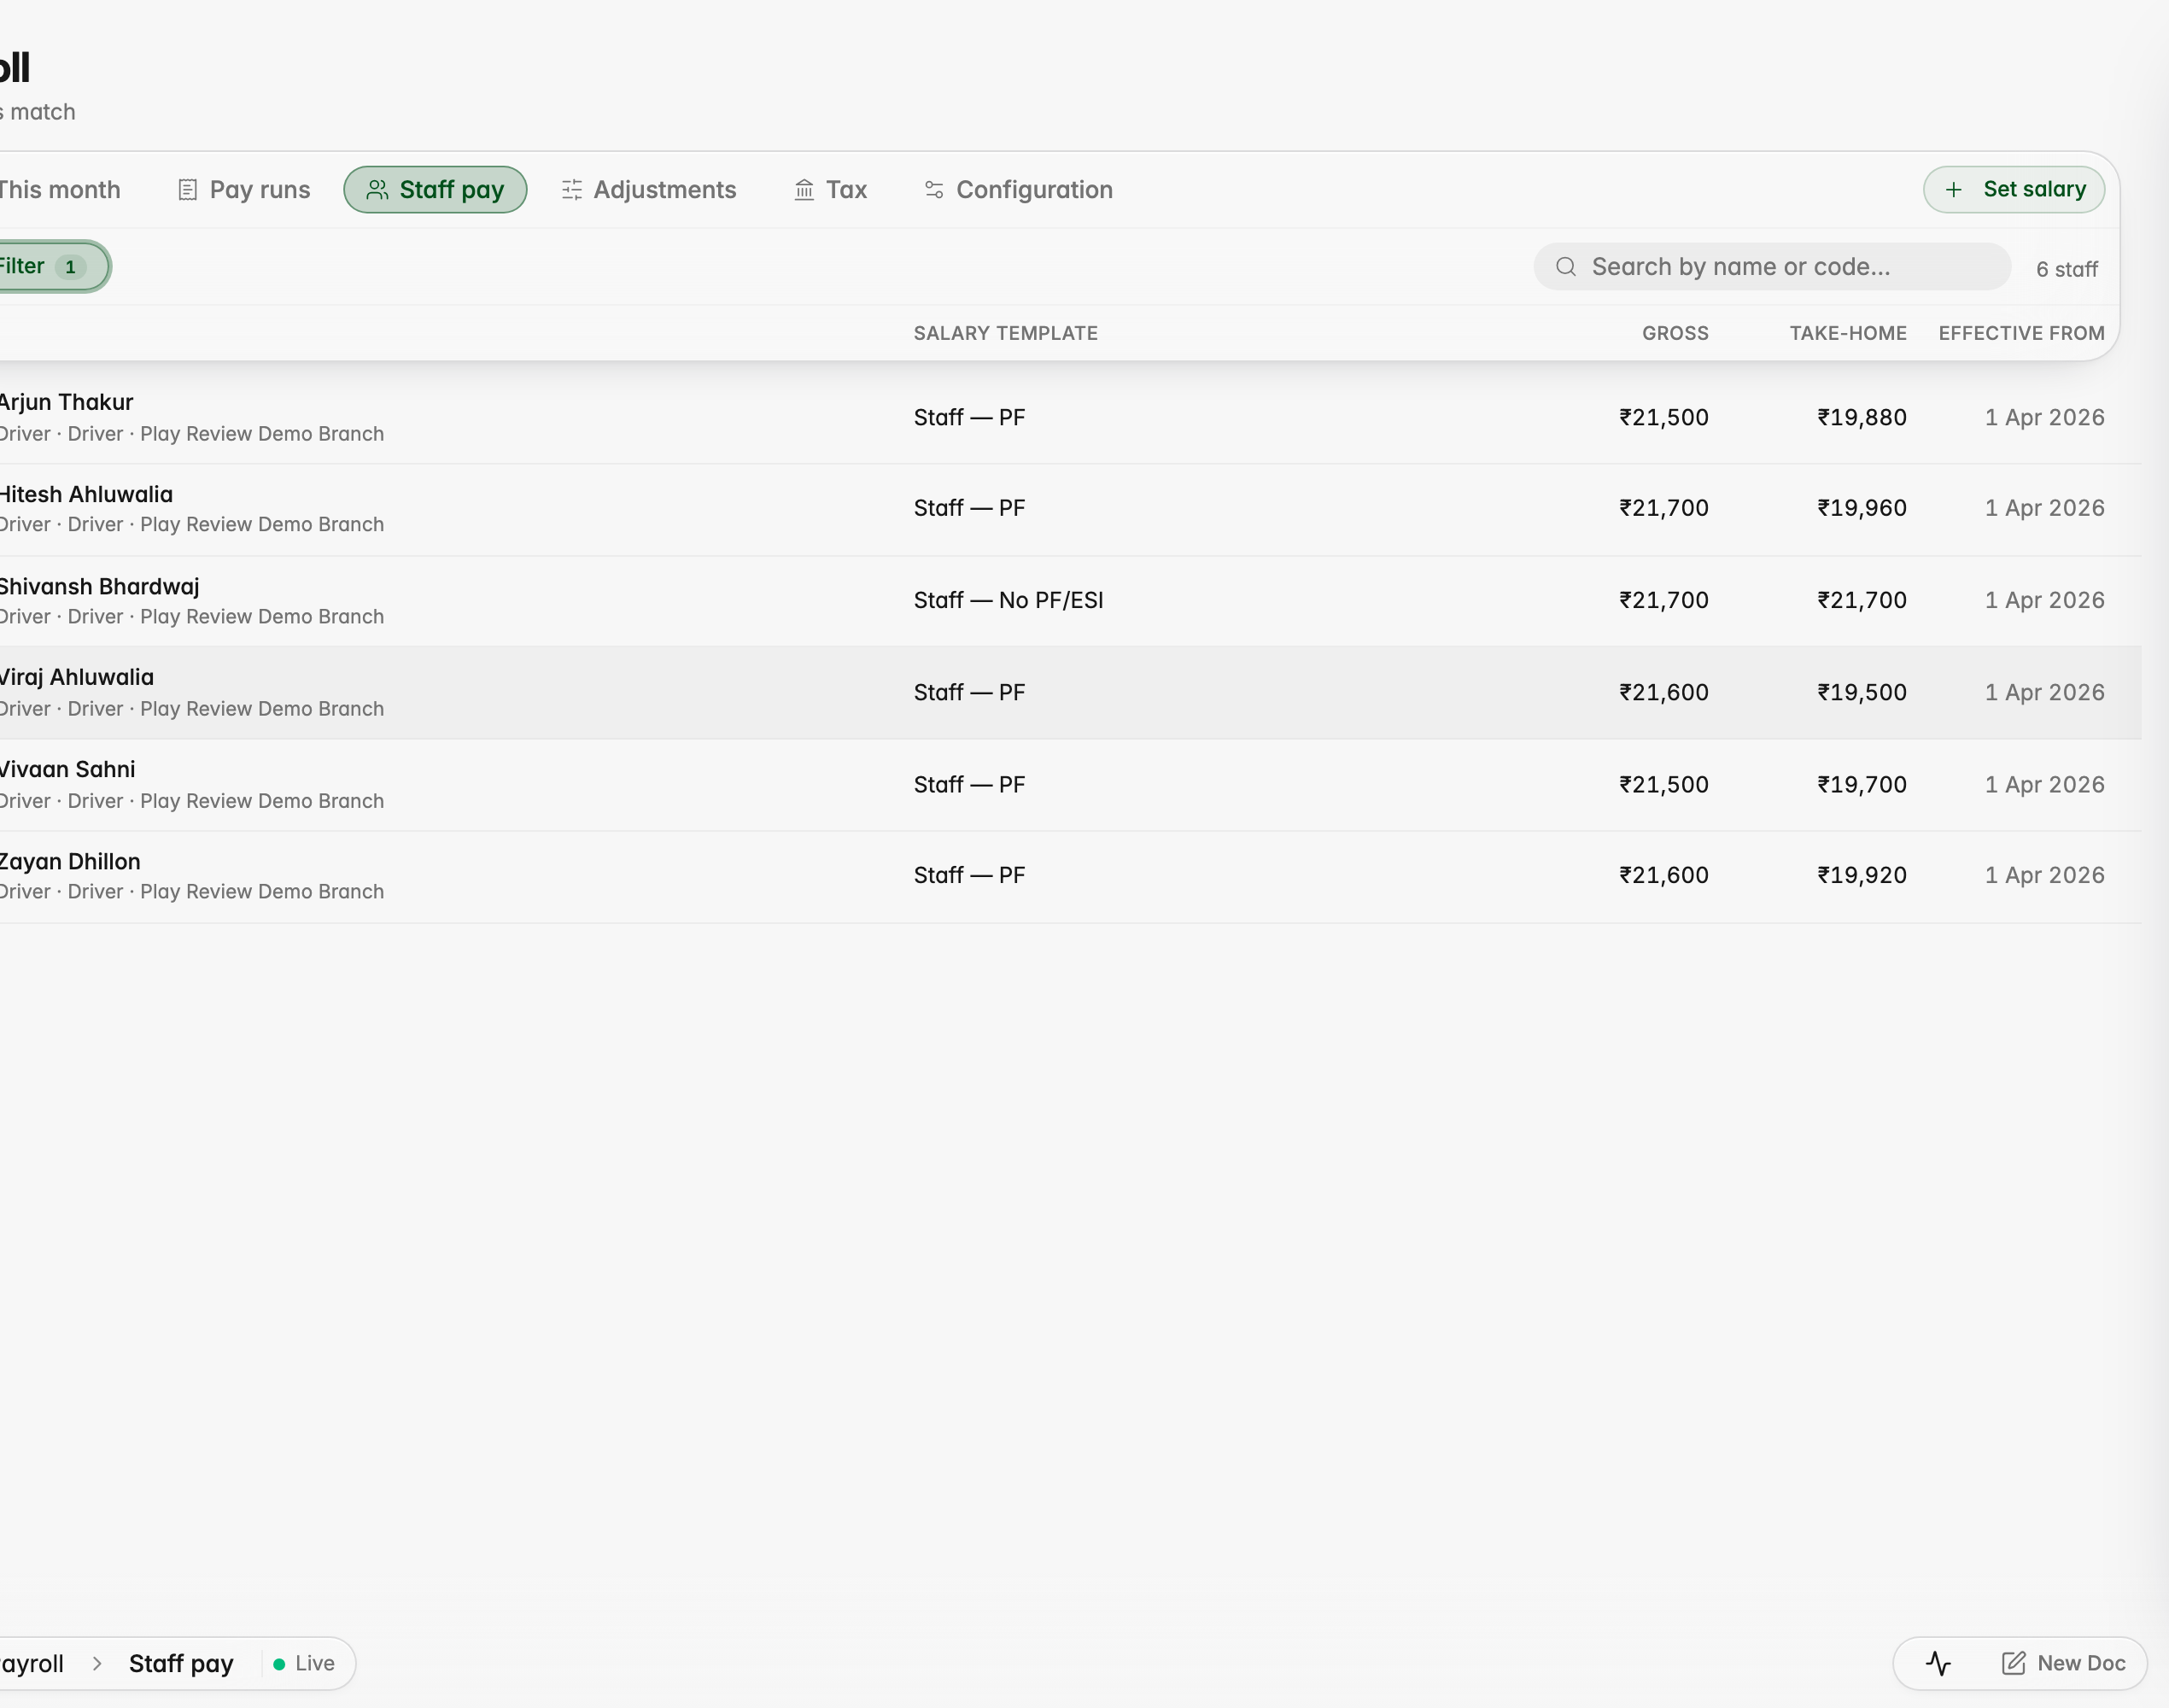Open Hitesh Ahluwalia's staff row

(1070, 509)
